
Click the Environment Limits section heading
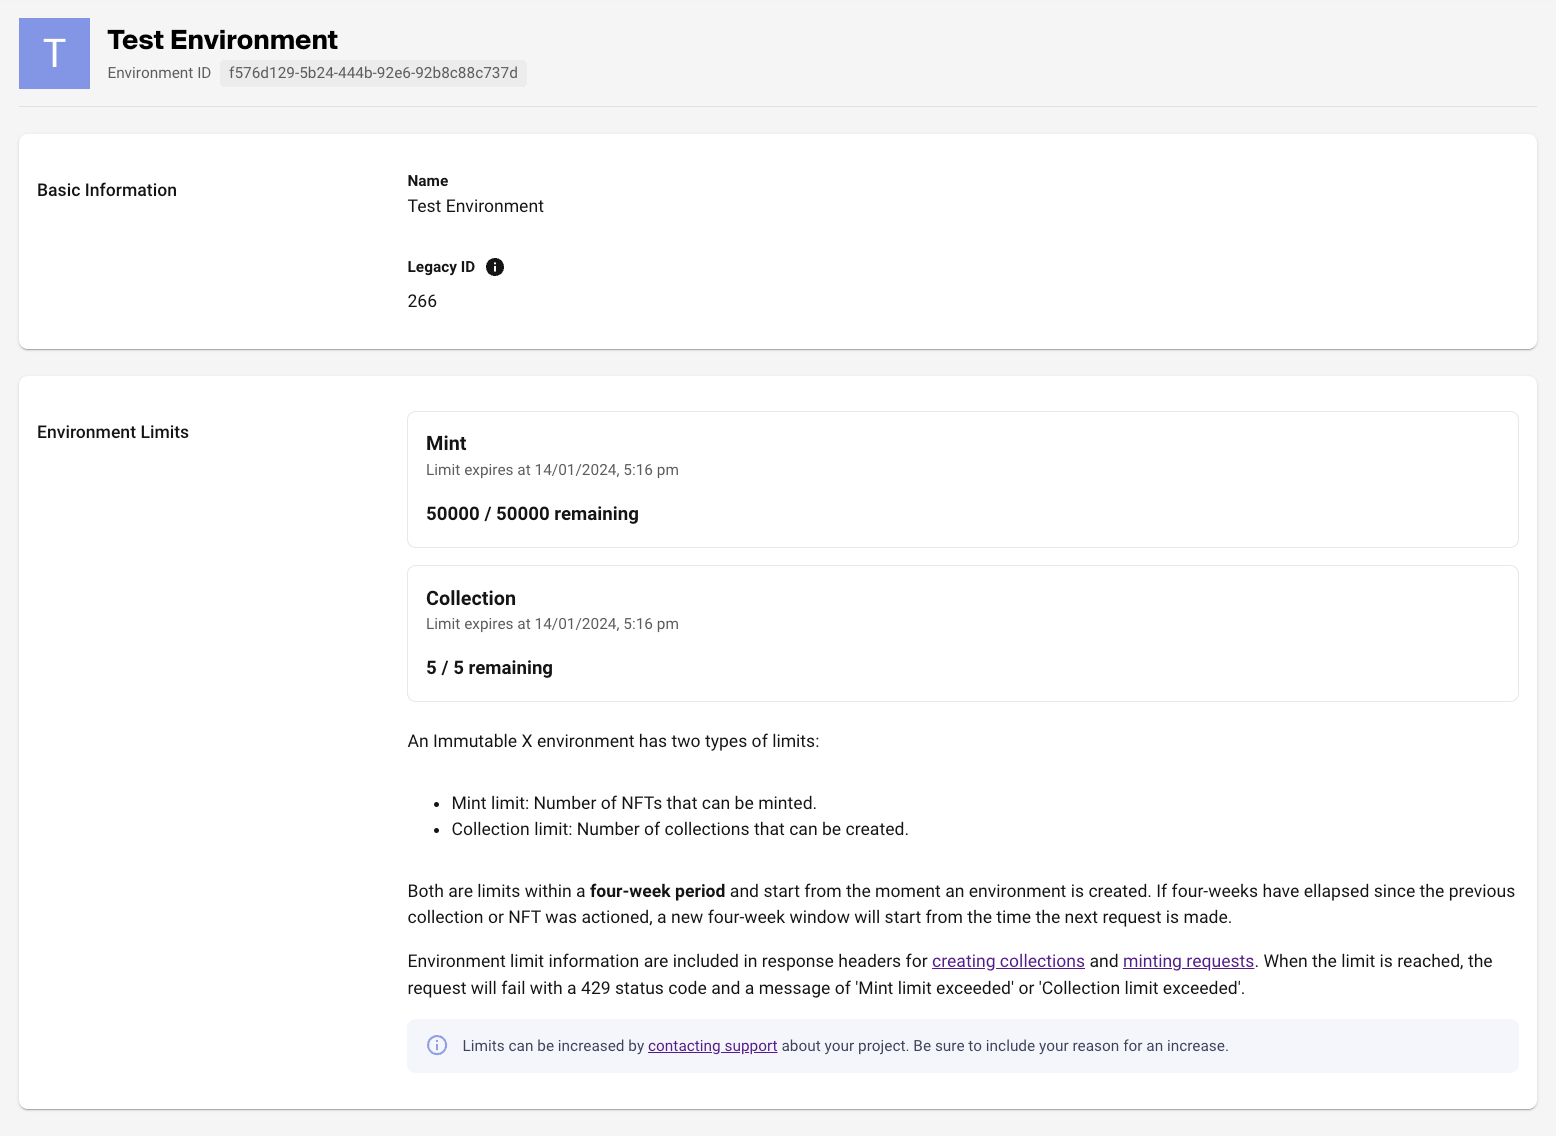click(113, 432)
